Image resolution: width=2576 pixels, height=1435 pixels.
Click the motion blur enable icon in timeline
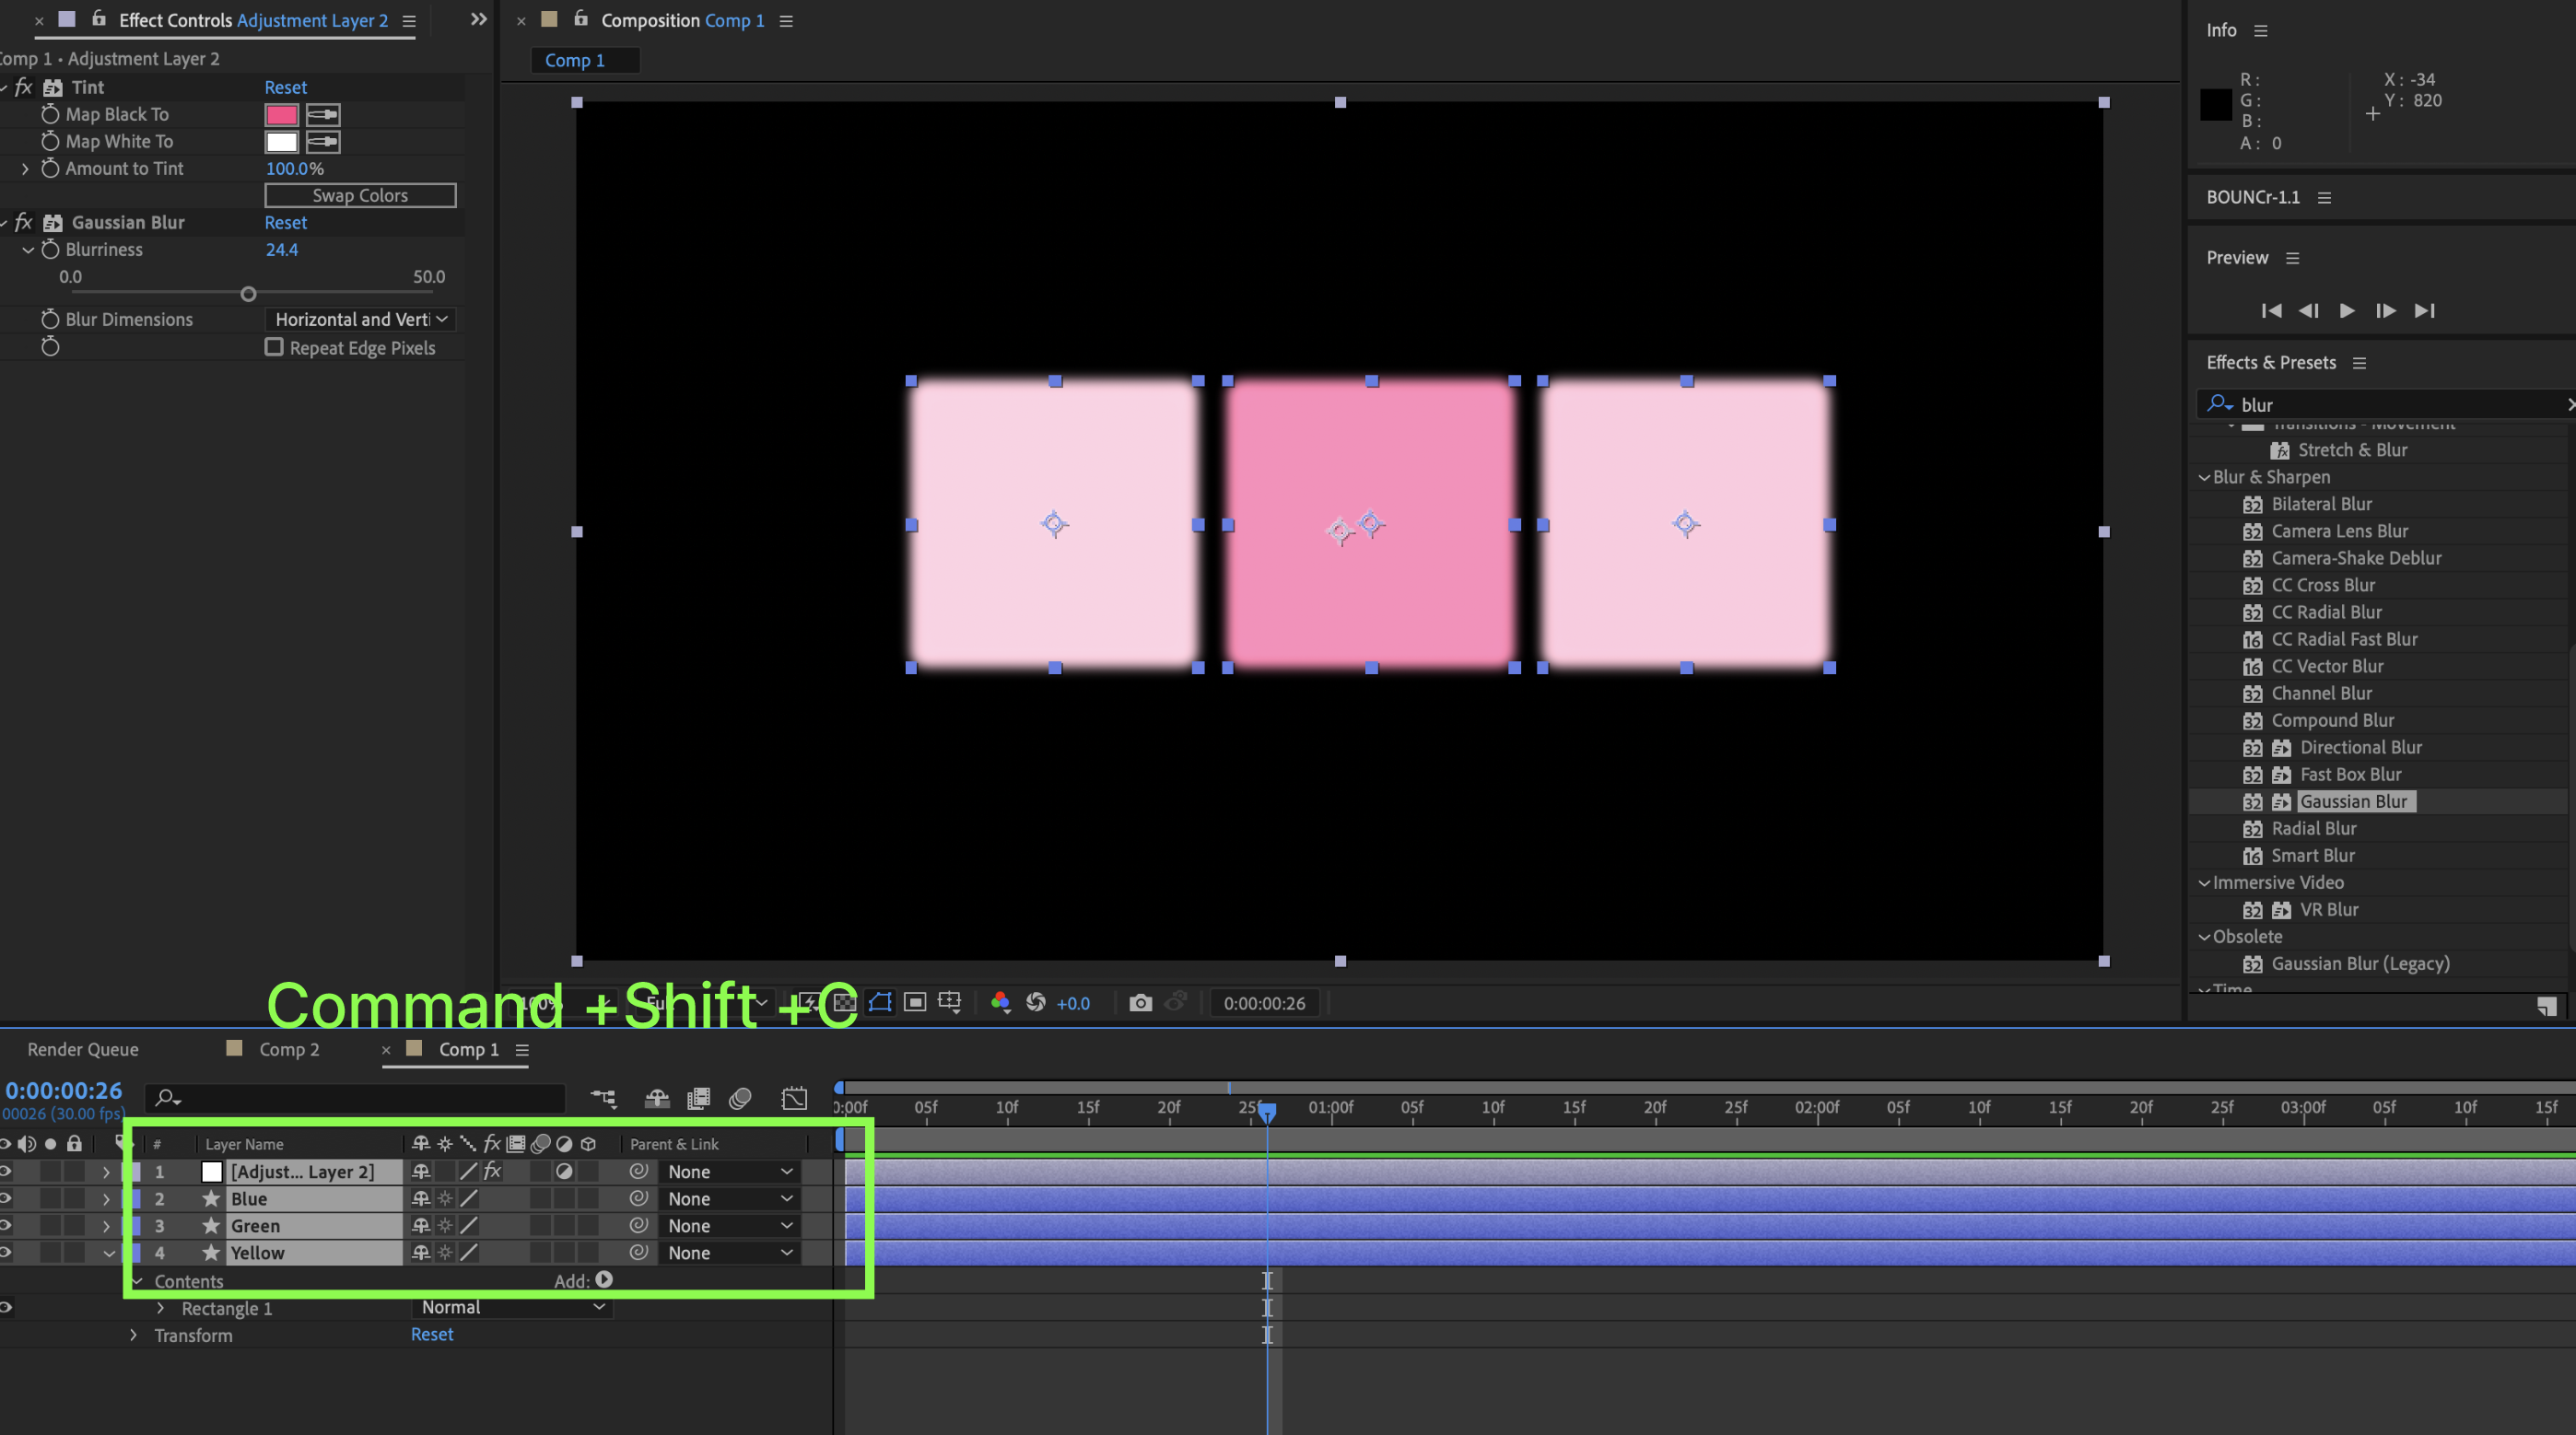740,1099
